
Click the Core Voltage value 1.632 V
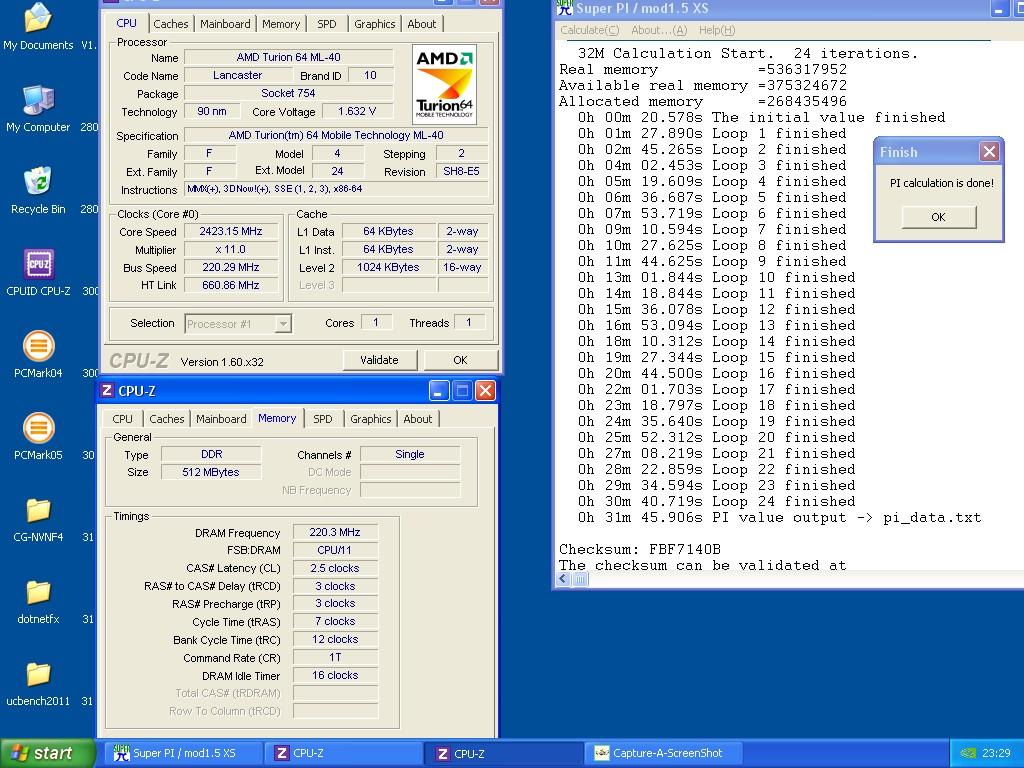click(357, 111)
